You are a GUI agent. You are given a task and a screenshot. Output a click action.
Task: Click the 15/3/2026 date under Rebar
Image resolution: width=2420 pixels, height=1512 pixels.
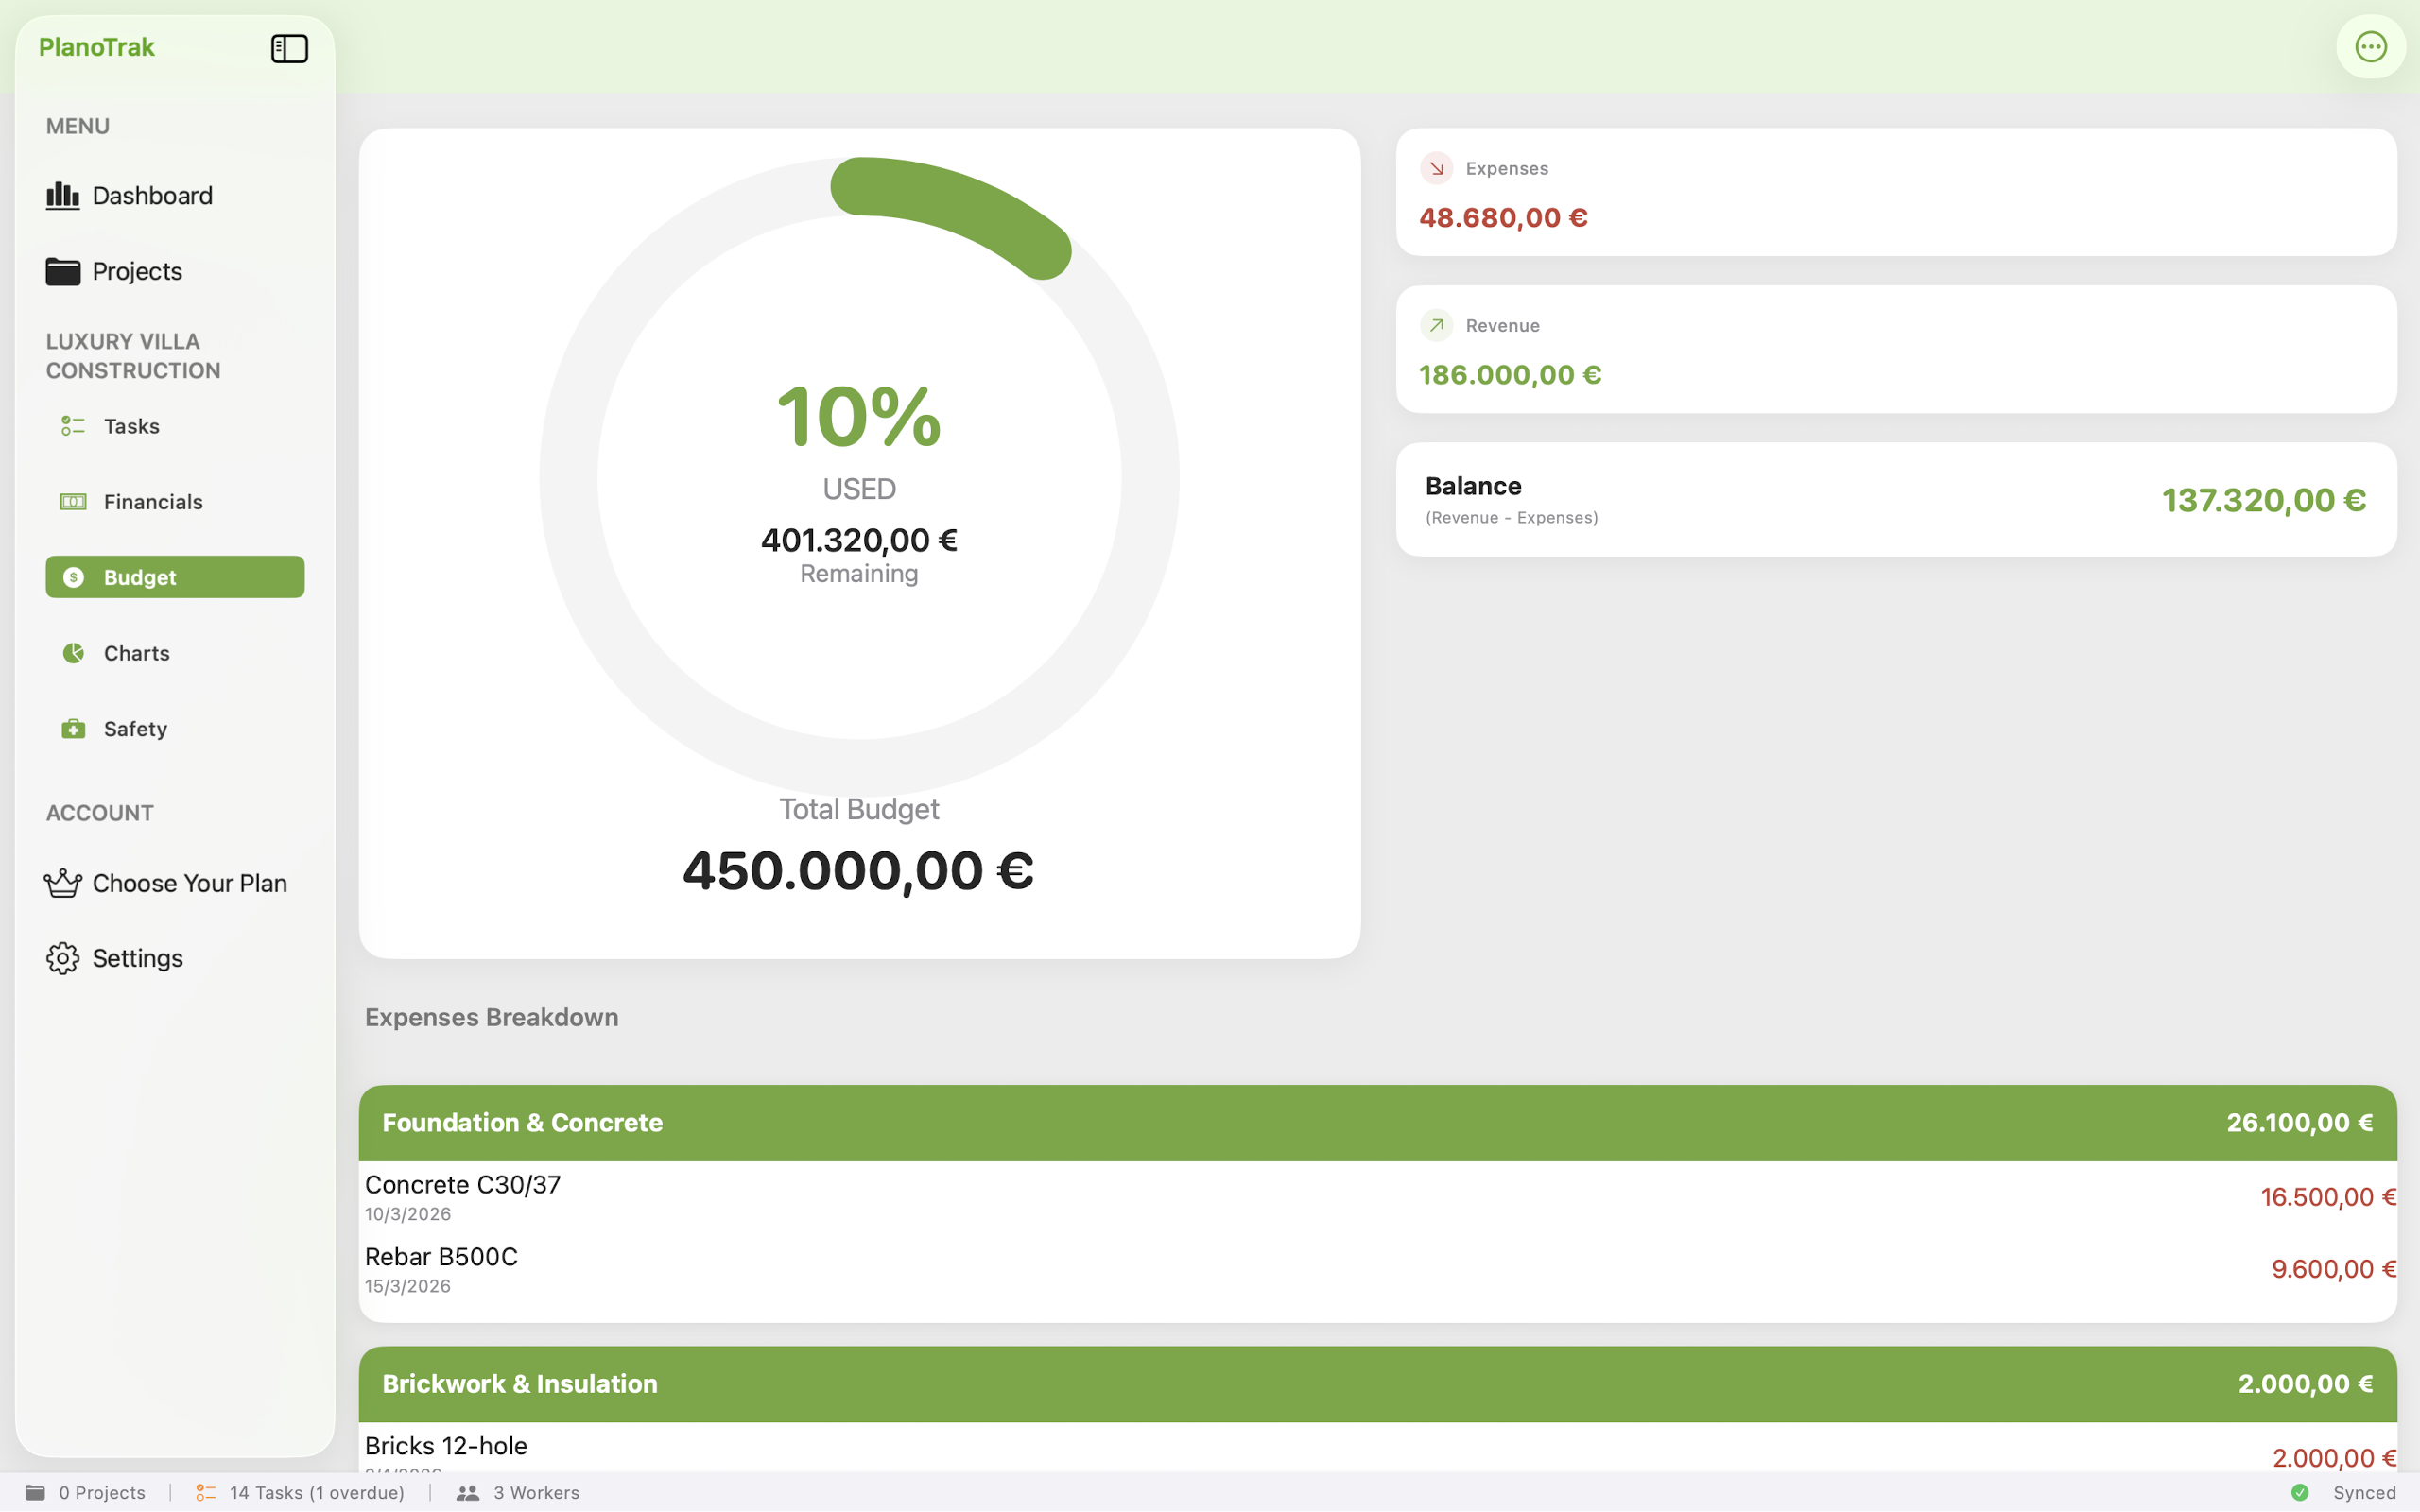407,1286
